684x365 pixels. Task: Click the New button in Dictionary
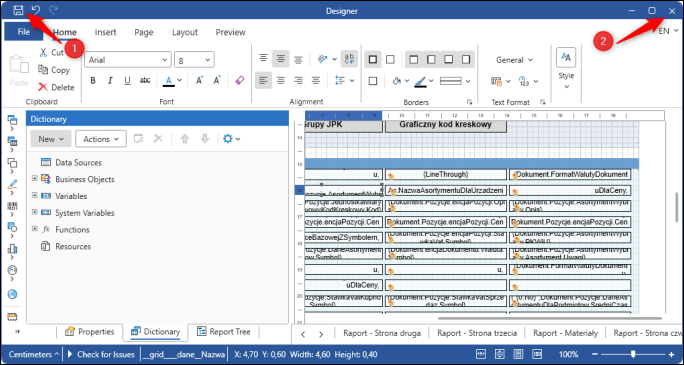51,139
